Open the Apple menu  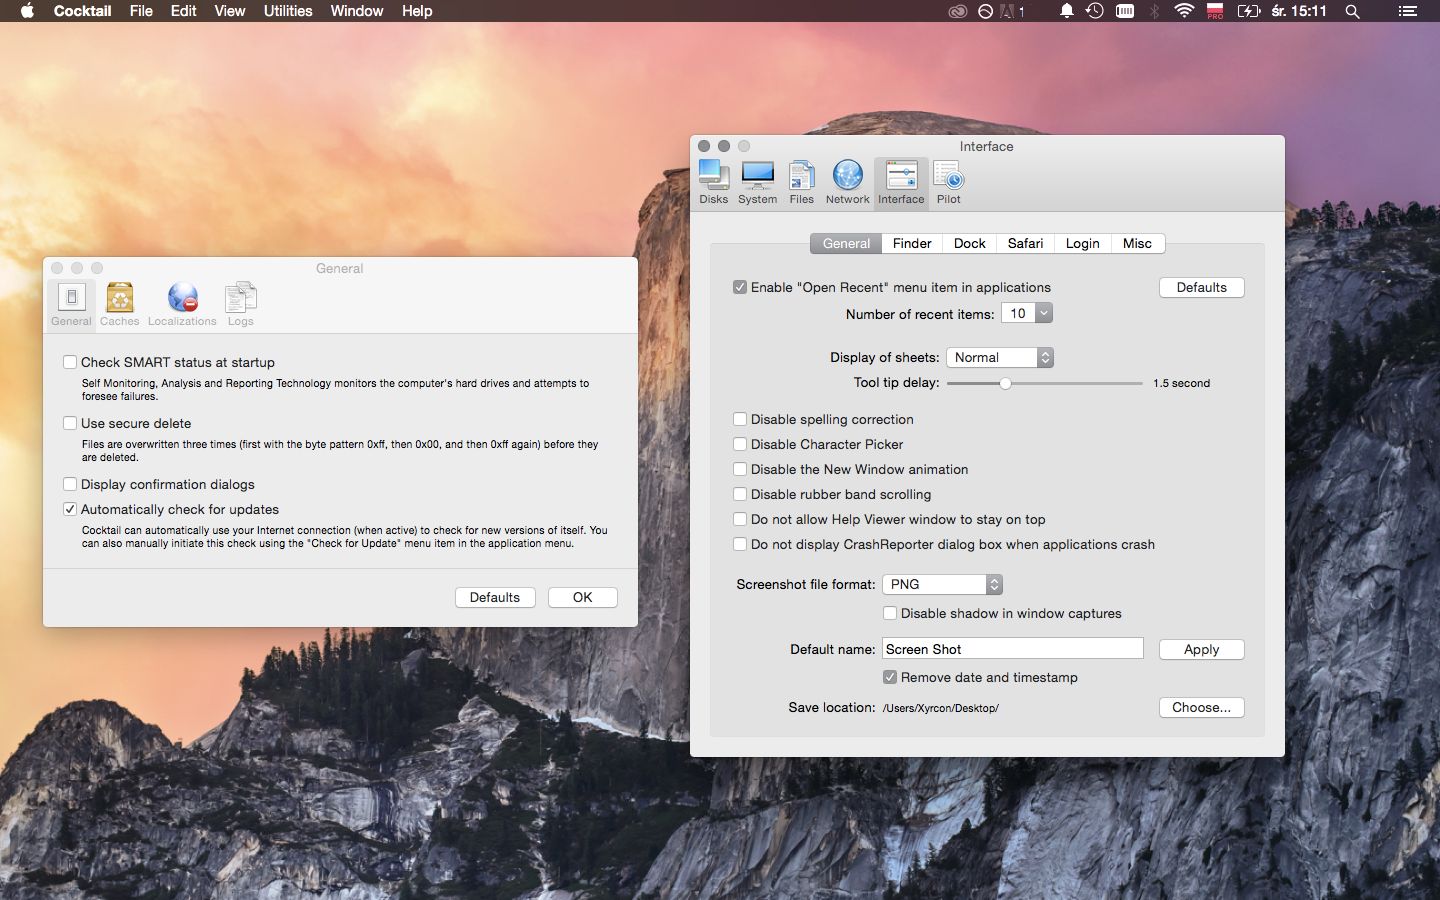[27, 11]
